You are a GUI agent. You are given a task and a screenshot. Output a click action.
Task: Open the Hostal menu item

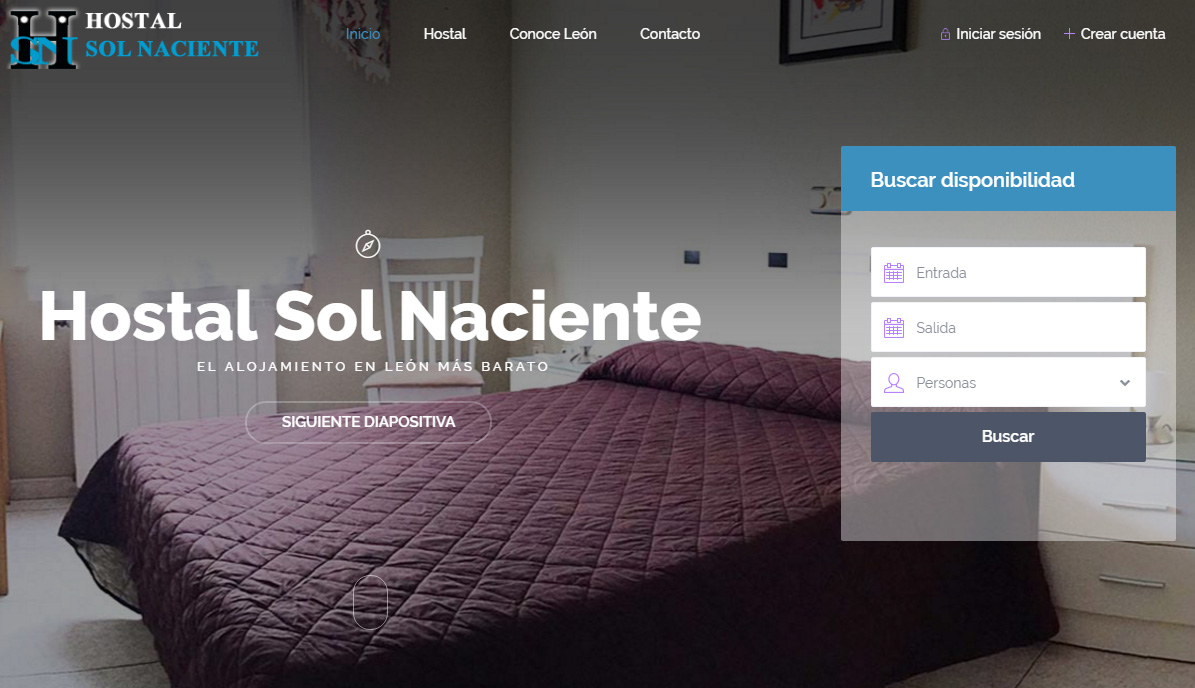444,34
